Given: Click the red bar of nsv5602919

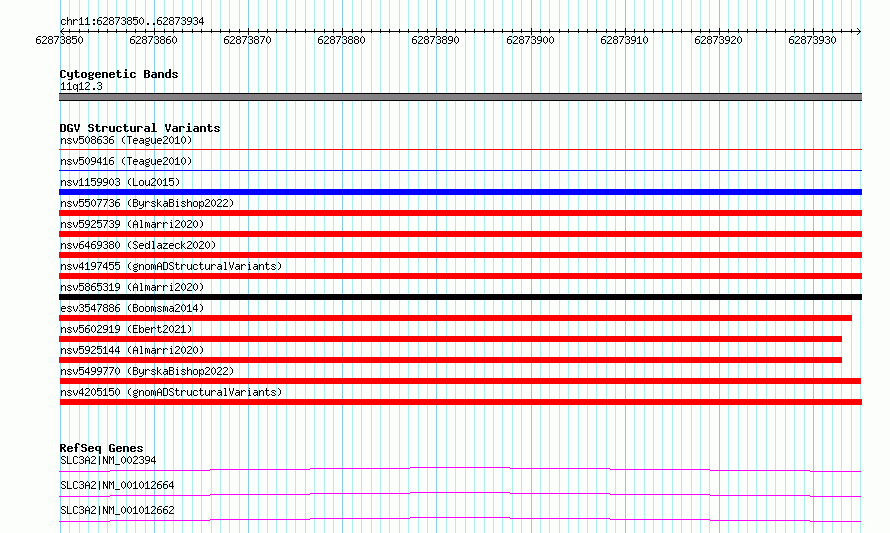Looking at the screenshot, I should (450, 339).
